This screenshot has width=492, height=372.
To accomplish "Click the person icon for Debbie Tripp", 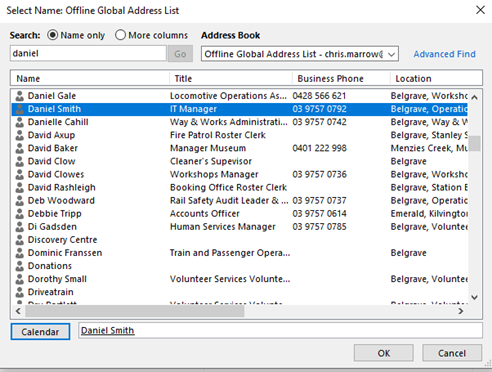I will click(20, 214).
